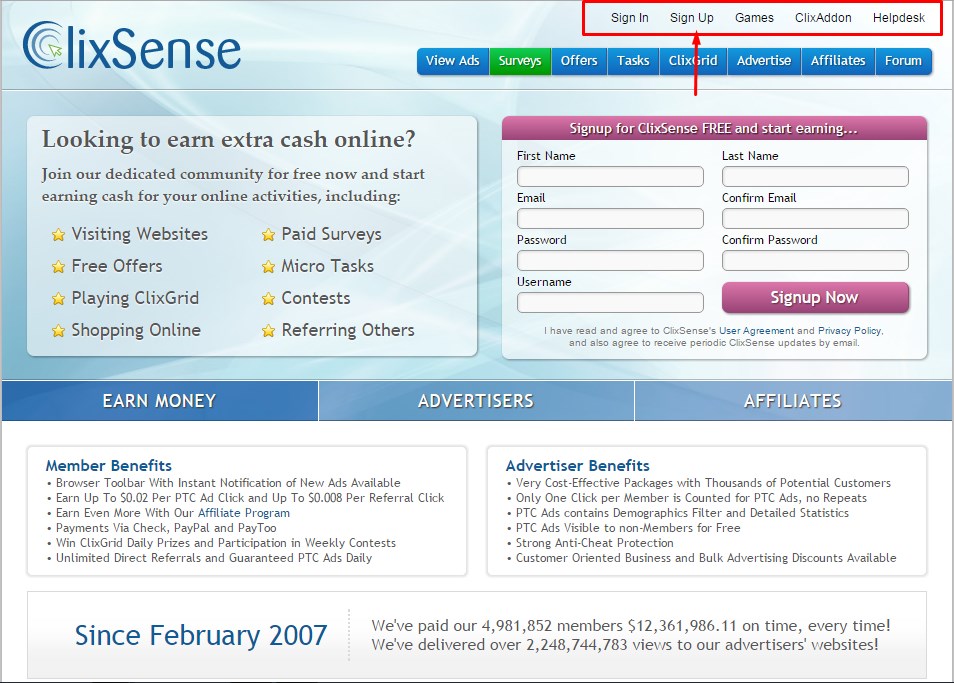Focus the Email field
The image size is (954, 683).
pyautogui.click(x=610, y=218)
